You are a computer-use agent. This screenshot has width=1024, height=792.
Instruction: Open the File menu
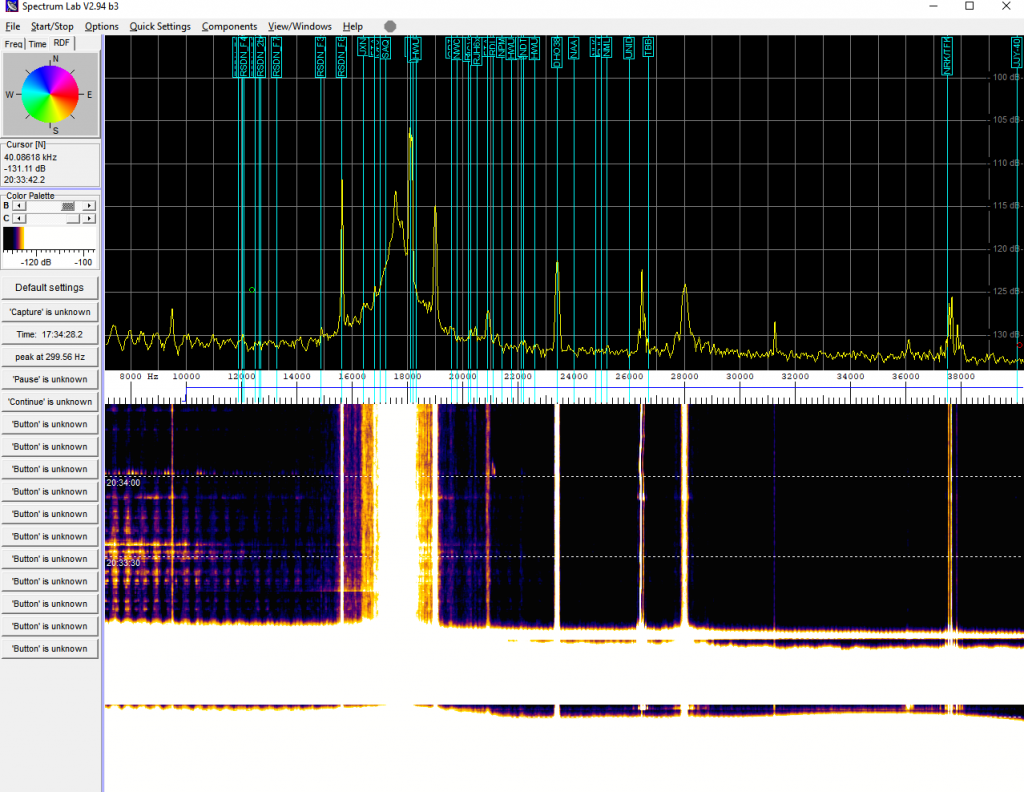click(x=12, y=26)
